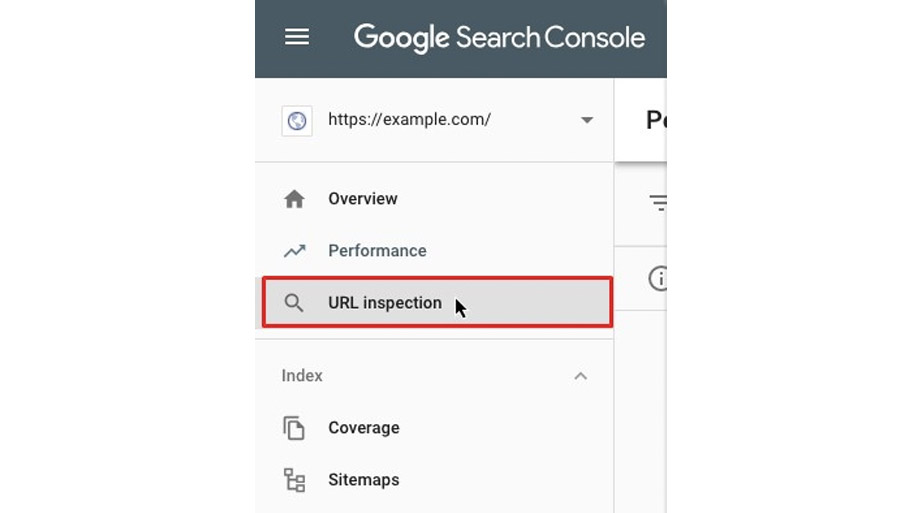Click the Index section heading
The height and width of the screenshot is (513, 922).
click(302, 376)
